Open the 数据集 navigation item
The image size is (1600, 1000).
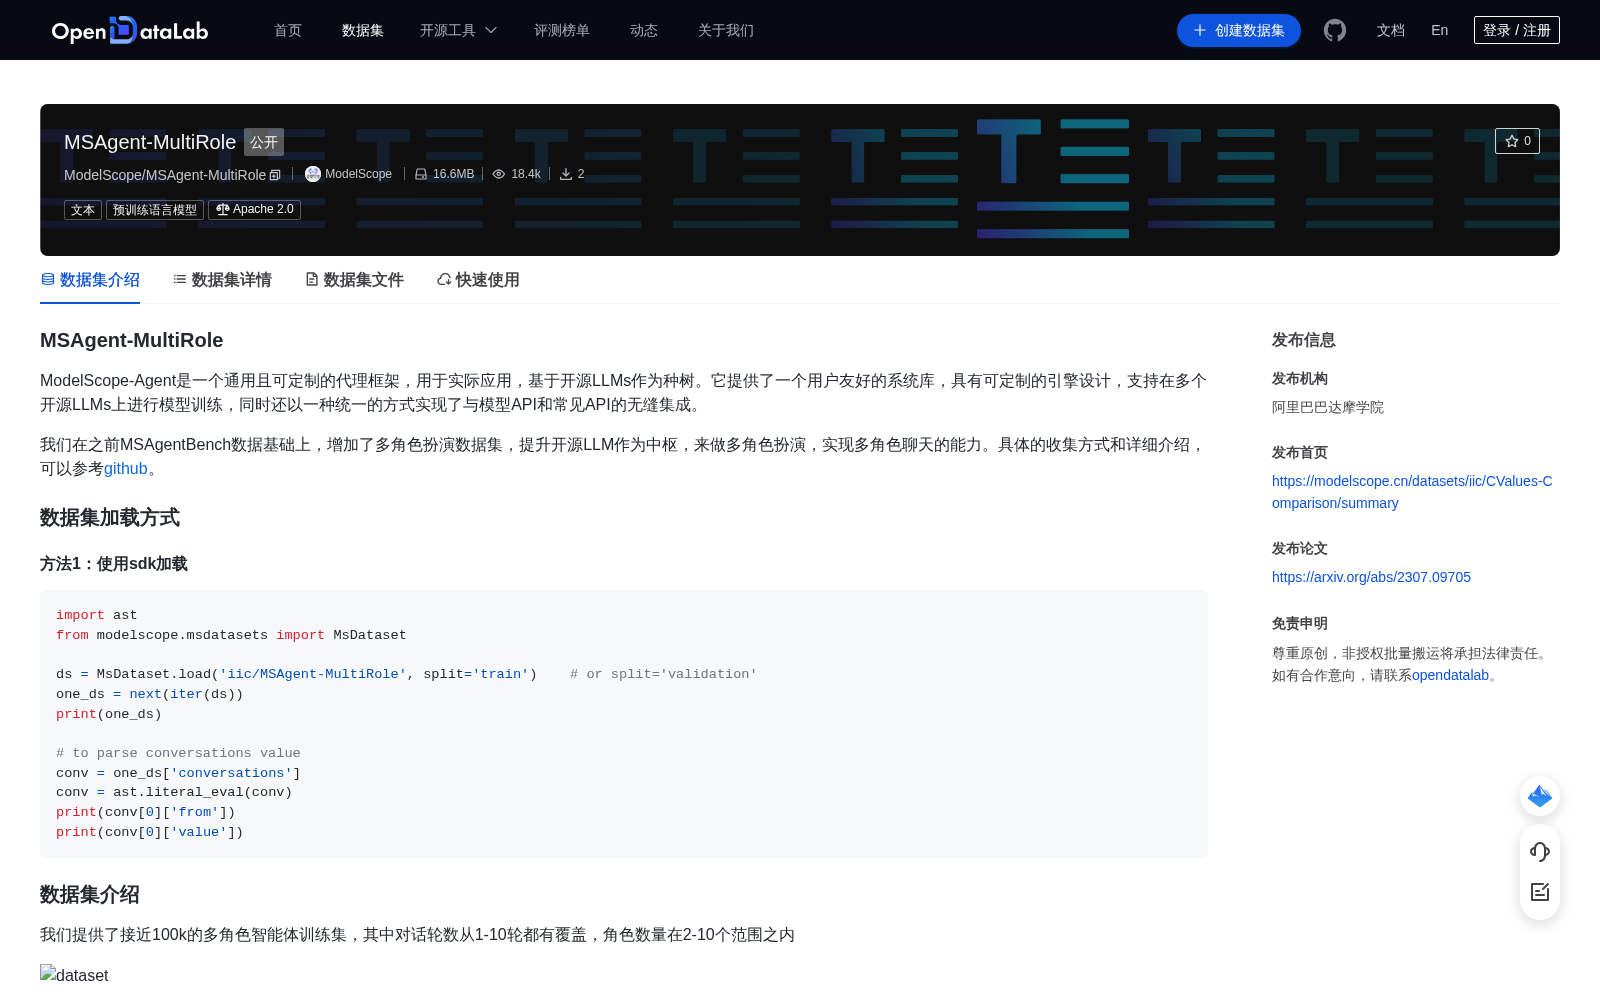363,30
